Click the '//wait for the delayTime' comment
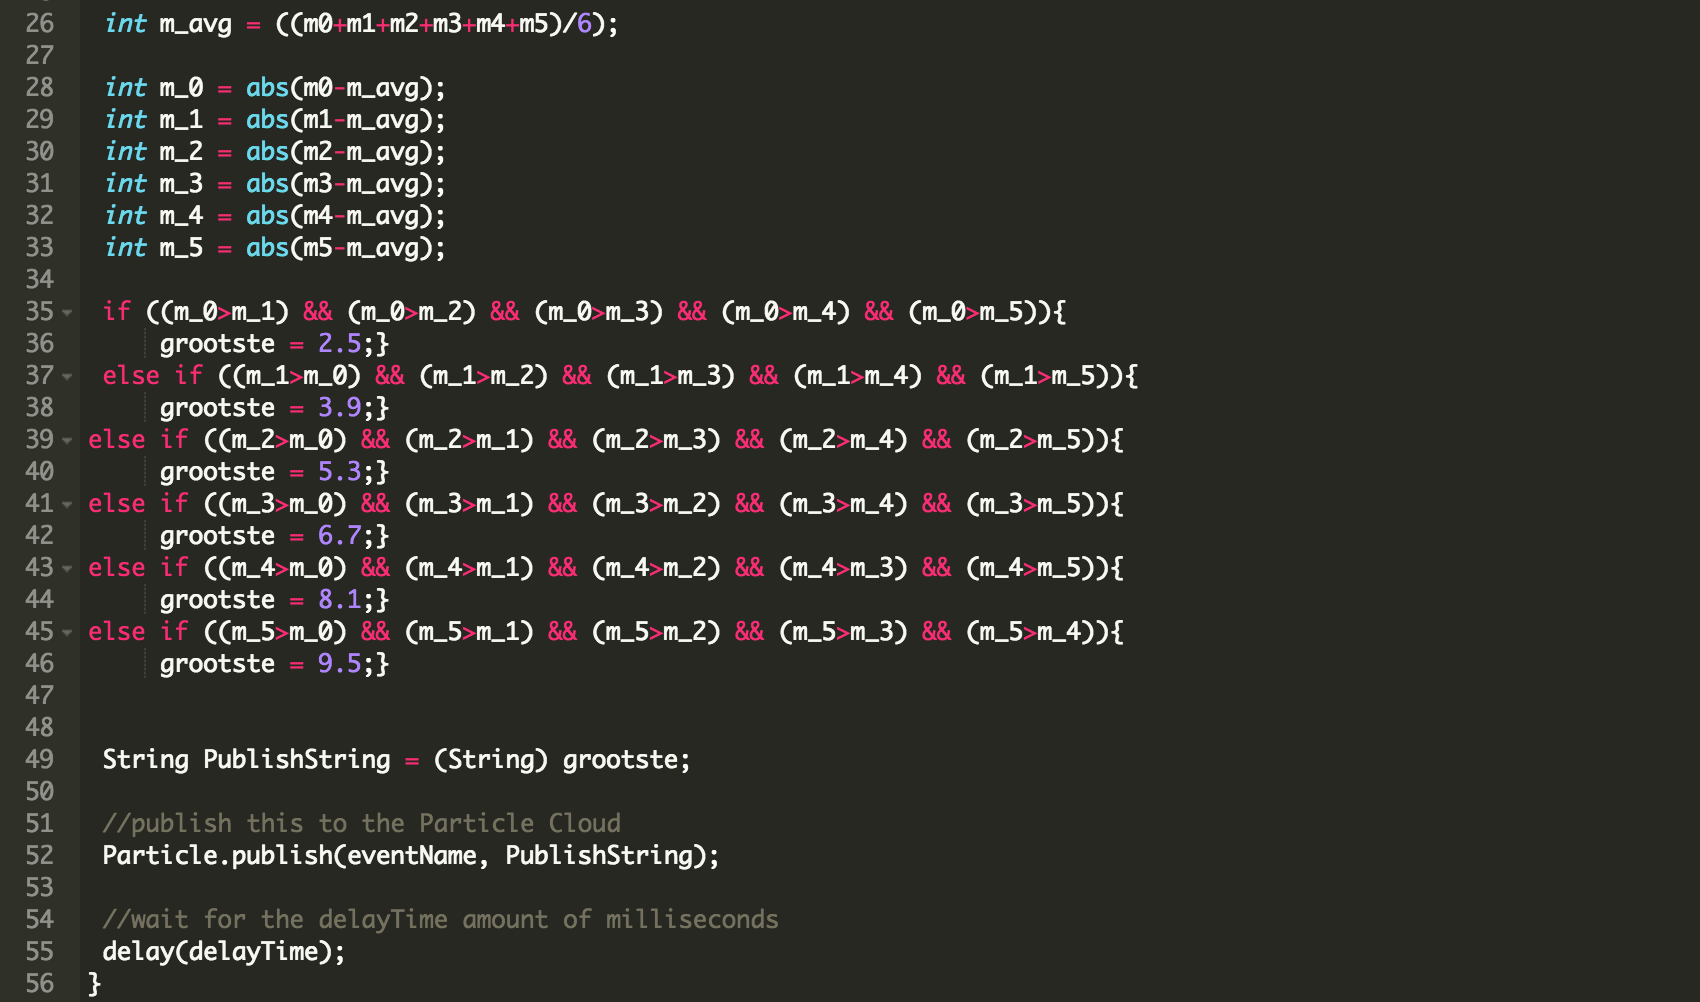 (x=440, y=920)
